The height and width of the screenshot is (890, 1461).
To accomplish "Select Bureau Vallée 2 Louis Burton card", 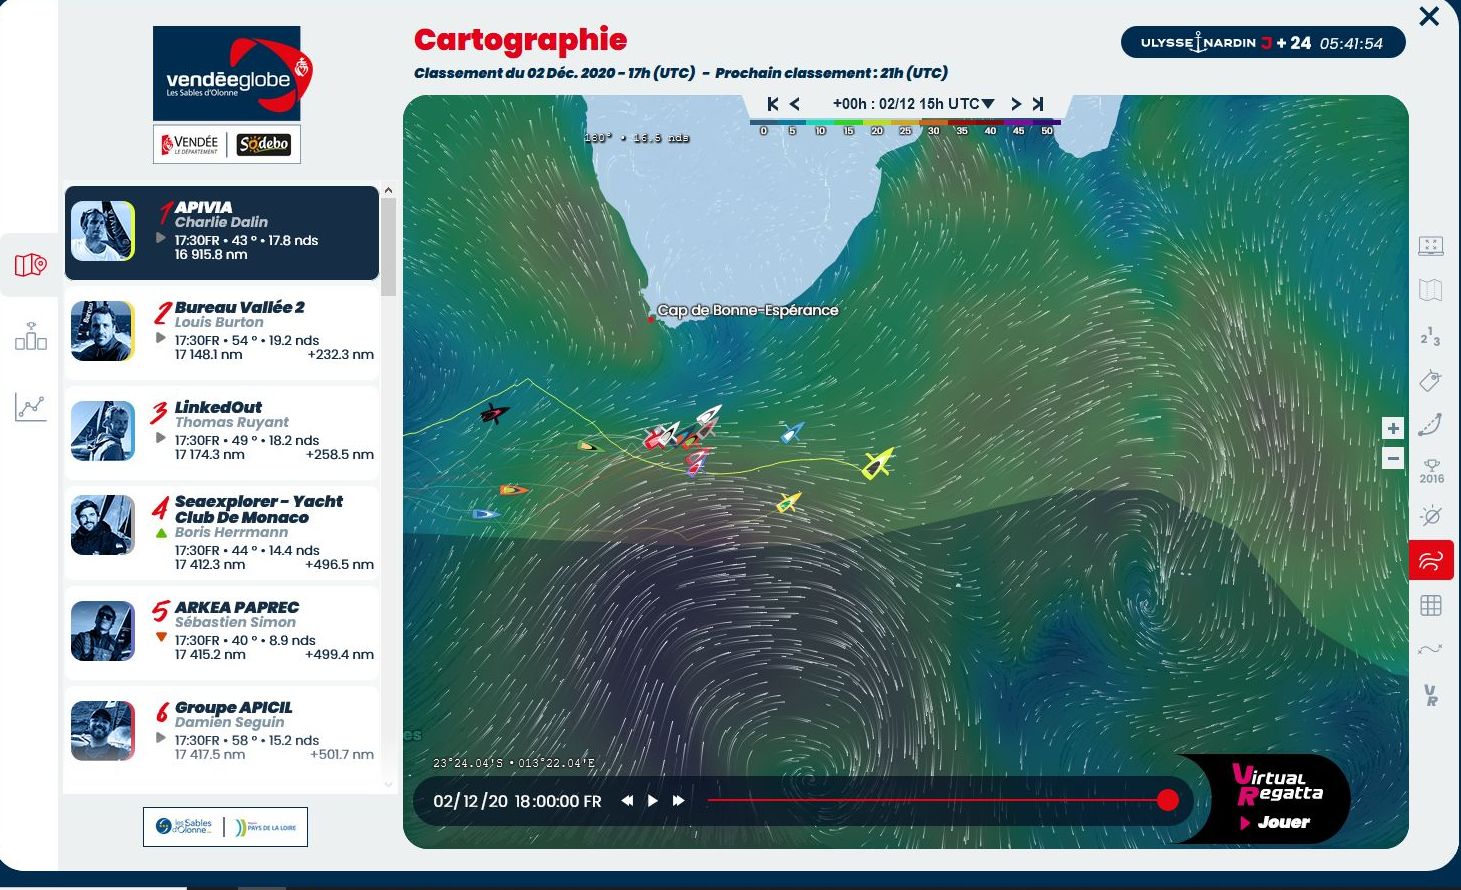I will [222, 331].
